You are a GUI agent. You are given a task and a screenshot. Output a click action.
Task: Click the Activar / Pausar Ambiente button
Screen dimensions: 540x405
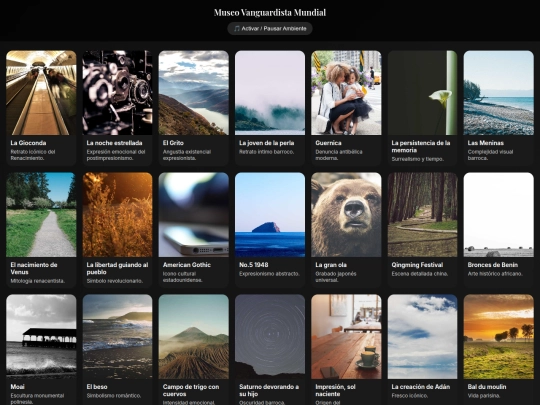[270, 29]
